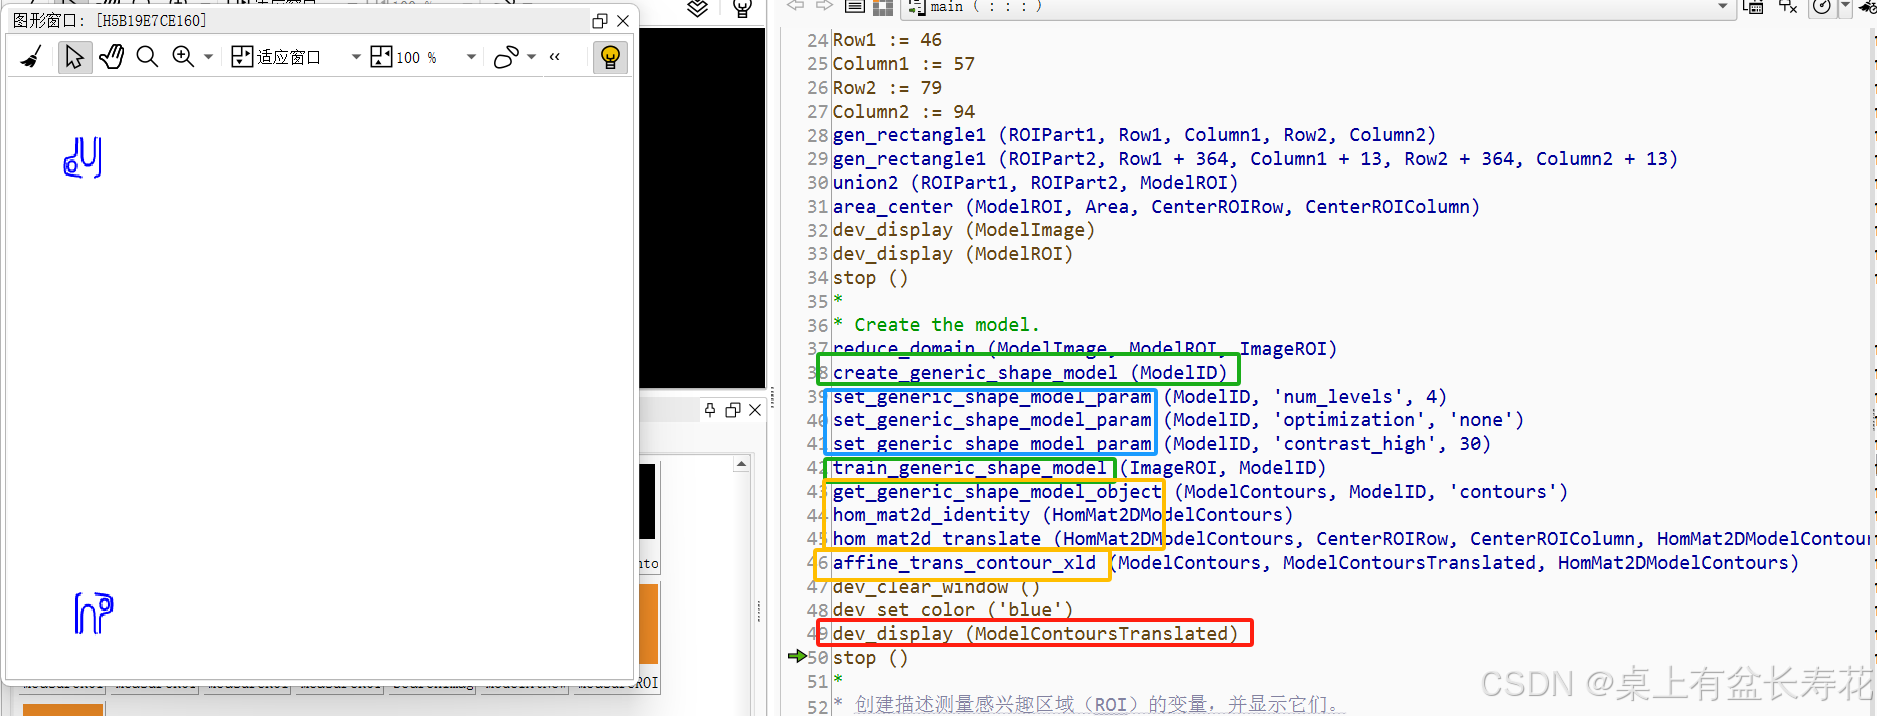Screen dimensions: 1877x716
Task: Click the layers stack icon above black image
Action: tap(698, 9)
